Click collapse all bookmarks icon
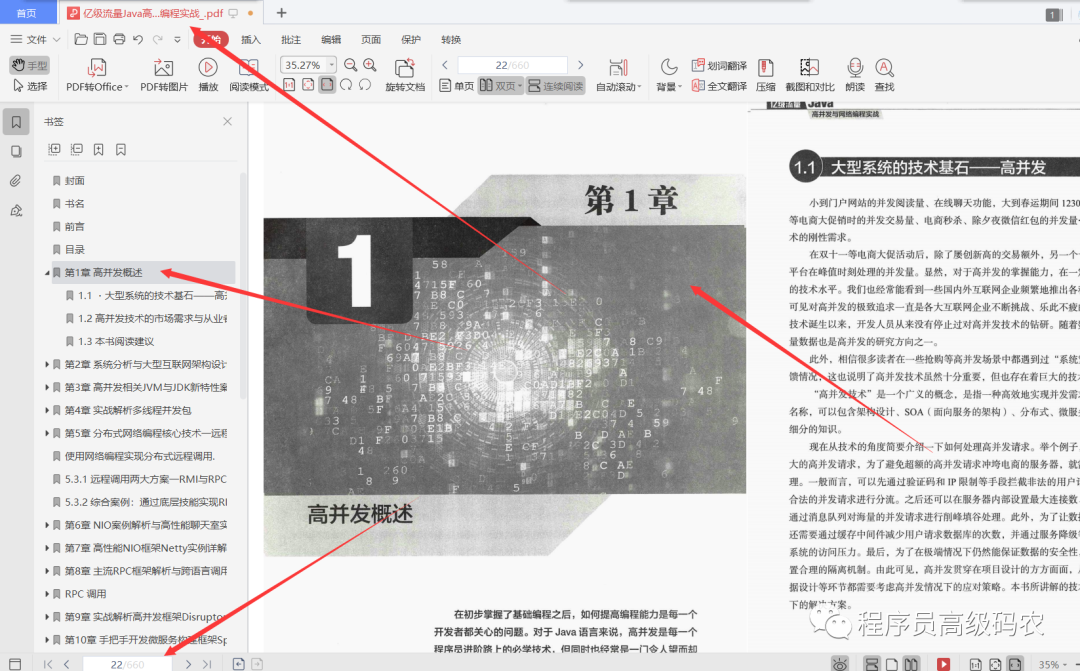The image size is (1080, 671). point(76,149)
